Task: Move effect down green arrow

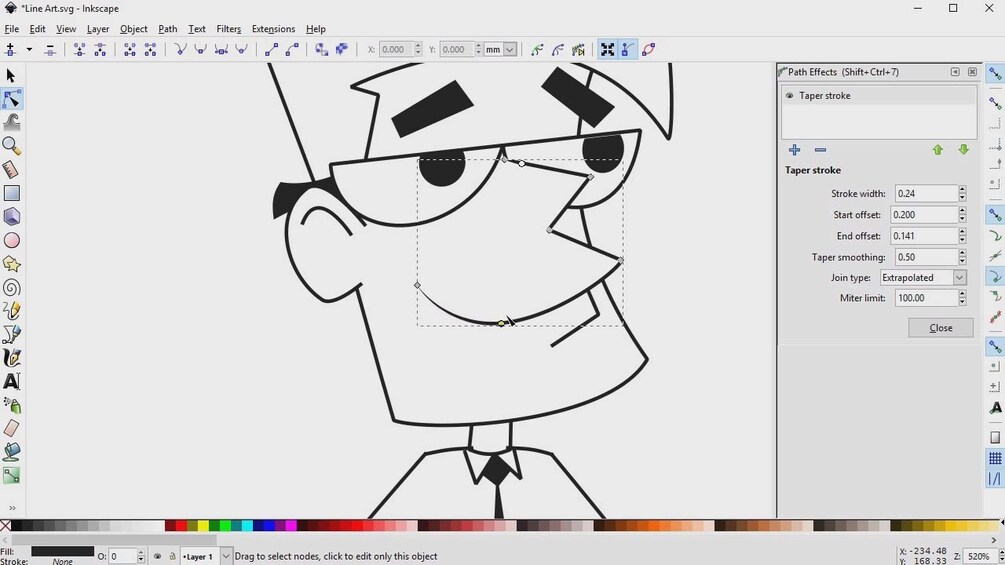Action: pos(963,150)
